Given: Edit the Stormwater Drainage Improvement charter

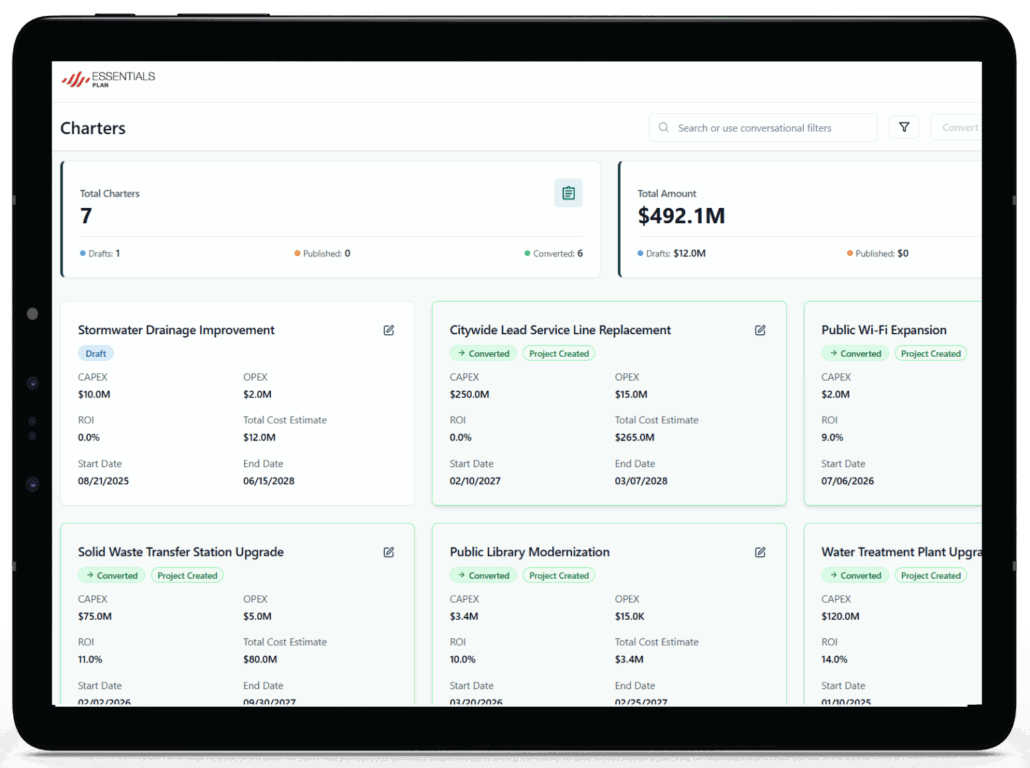Looking at the screenshot, I should 389,330.
